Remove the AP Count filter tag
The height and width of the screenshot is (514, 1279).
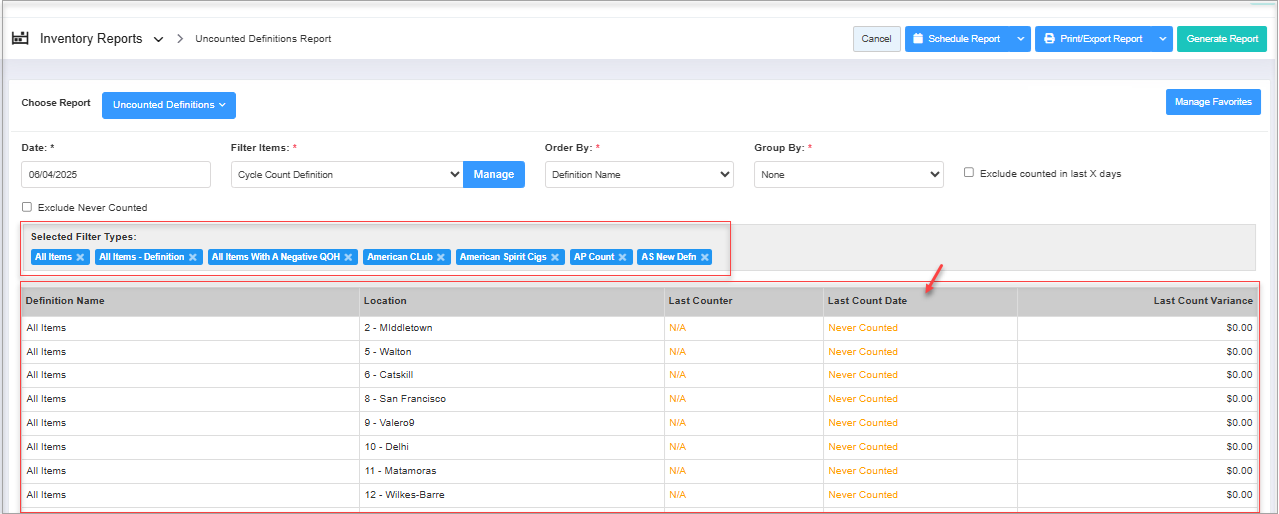pyautogui.click(x=623, y=257)
